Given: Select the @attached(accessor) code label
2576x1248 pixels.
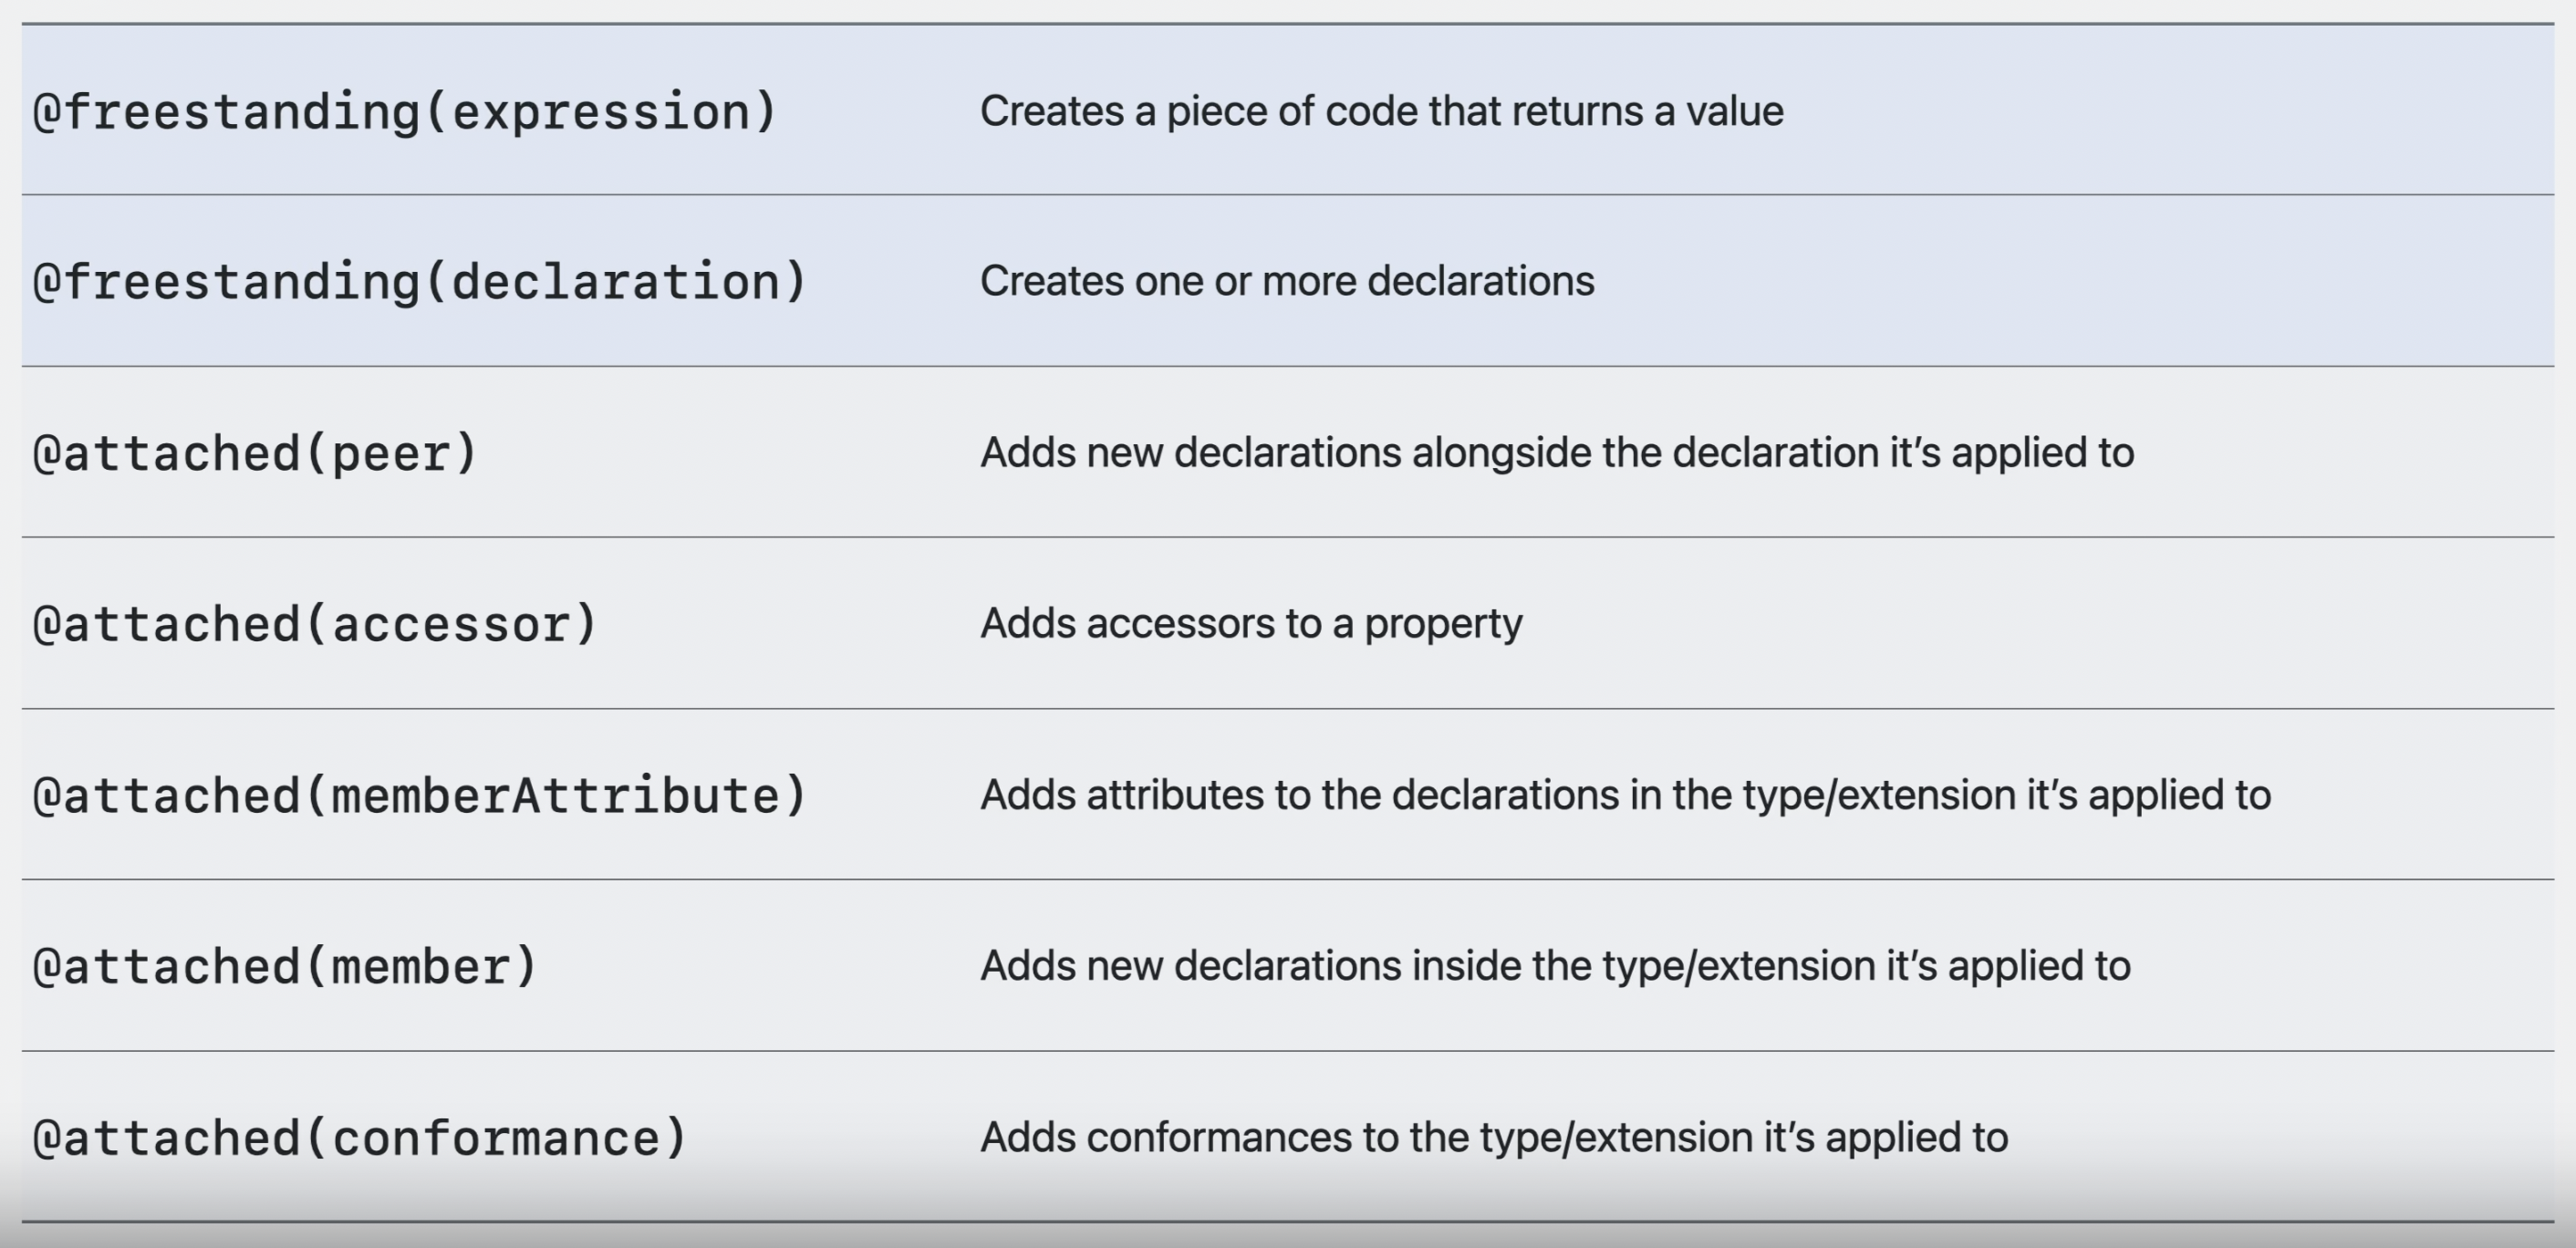Looking at the screenshot, I should 315,625.
